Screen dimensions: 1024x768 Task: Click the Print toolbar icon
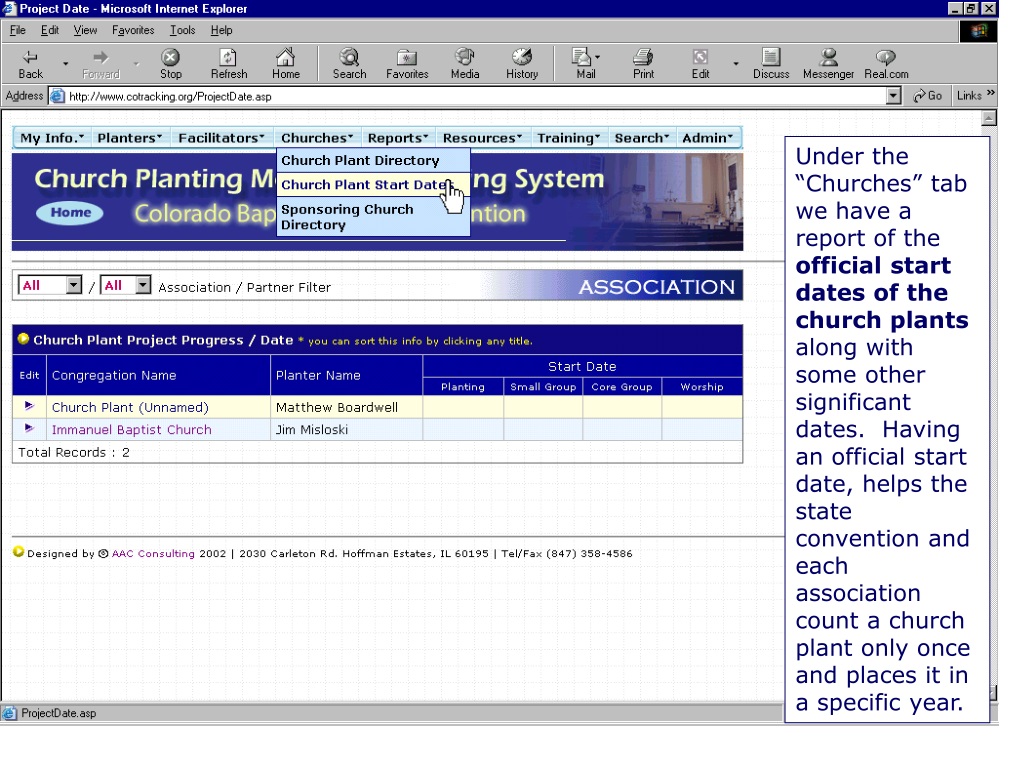coord(643,57)
